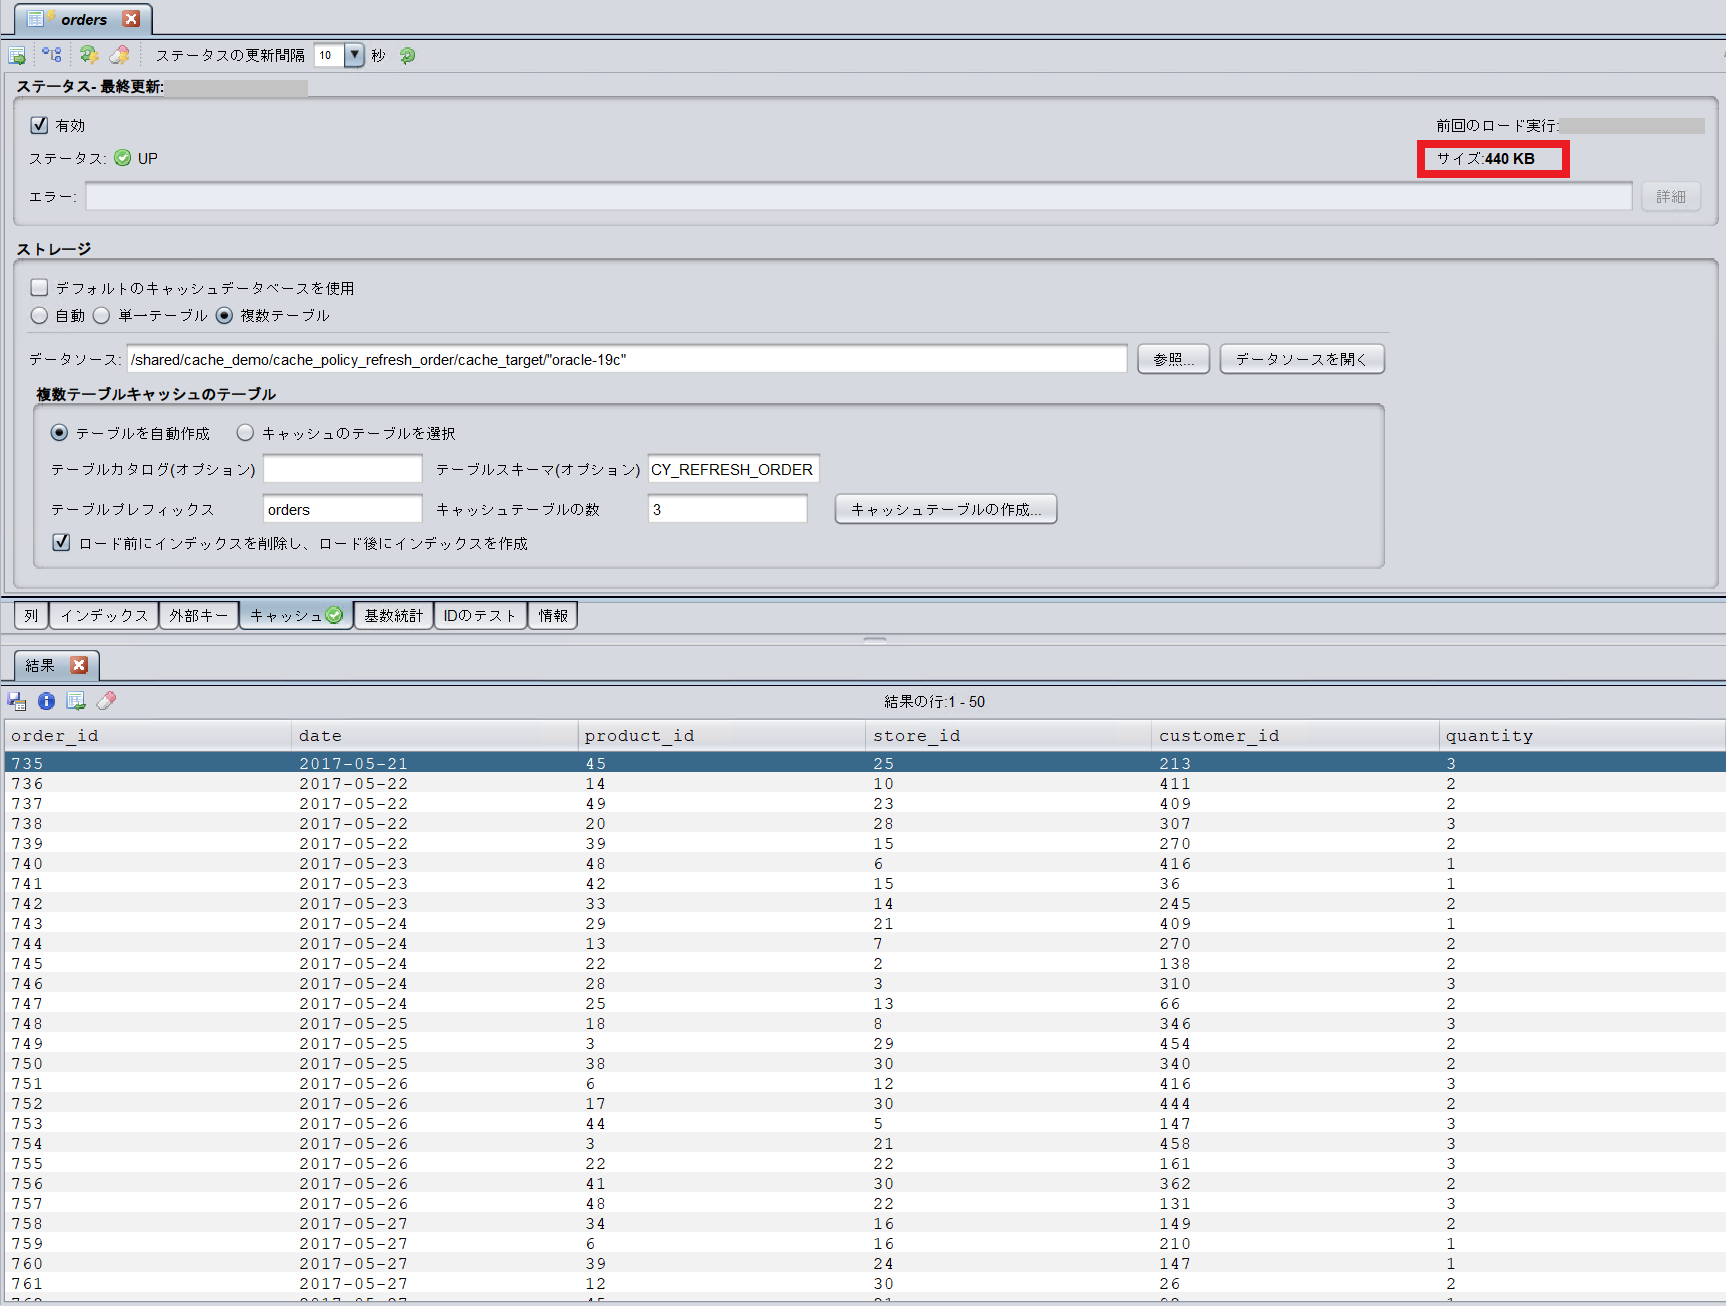The width and height of the screenshot is (1726, 1306).
Task: Click the データソース path field
Action: click(626, 359)
